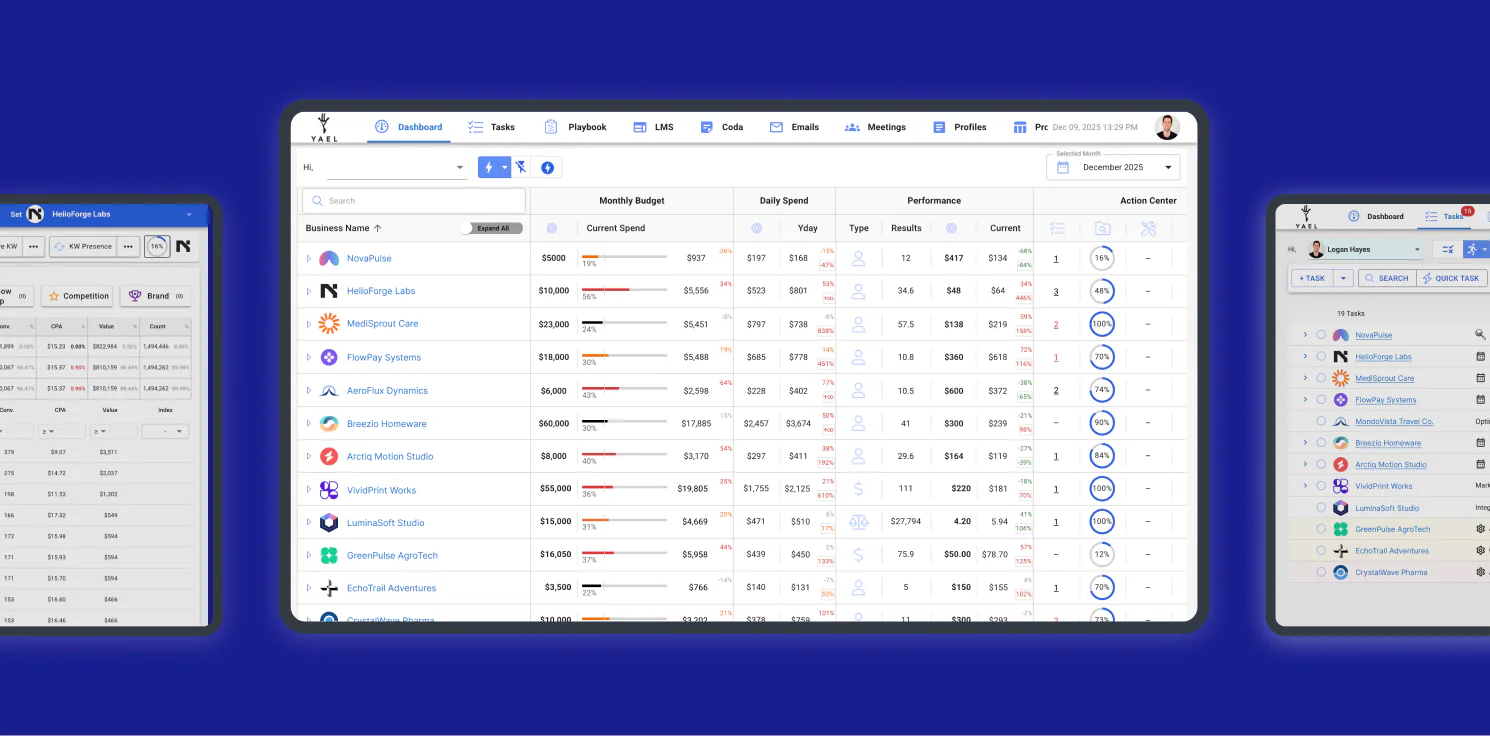Click the lightning bolt filter button
The image size is (1490, 736).
point(488,167)
